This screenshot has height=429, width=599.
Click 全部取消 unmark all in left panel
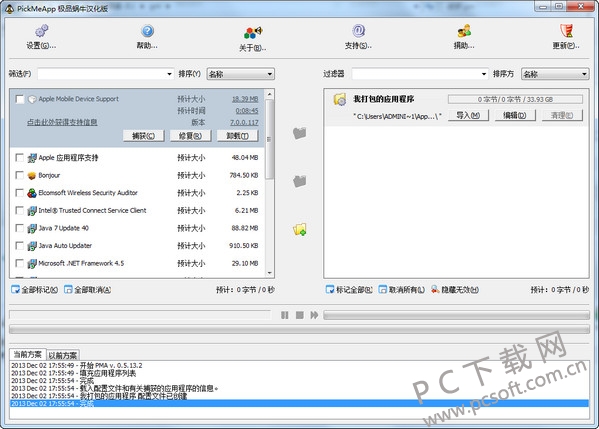coord(87,290)
